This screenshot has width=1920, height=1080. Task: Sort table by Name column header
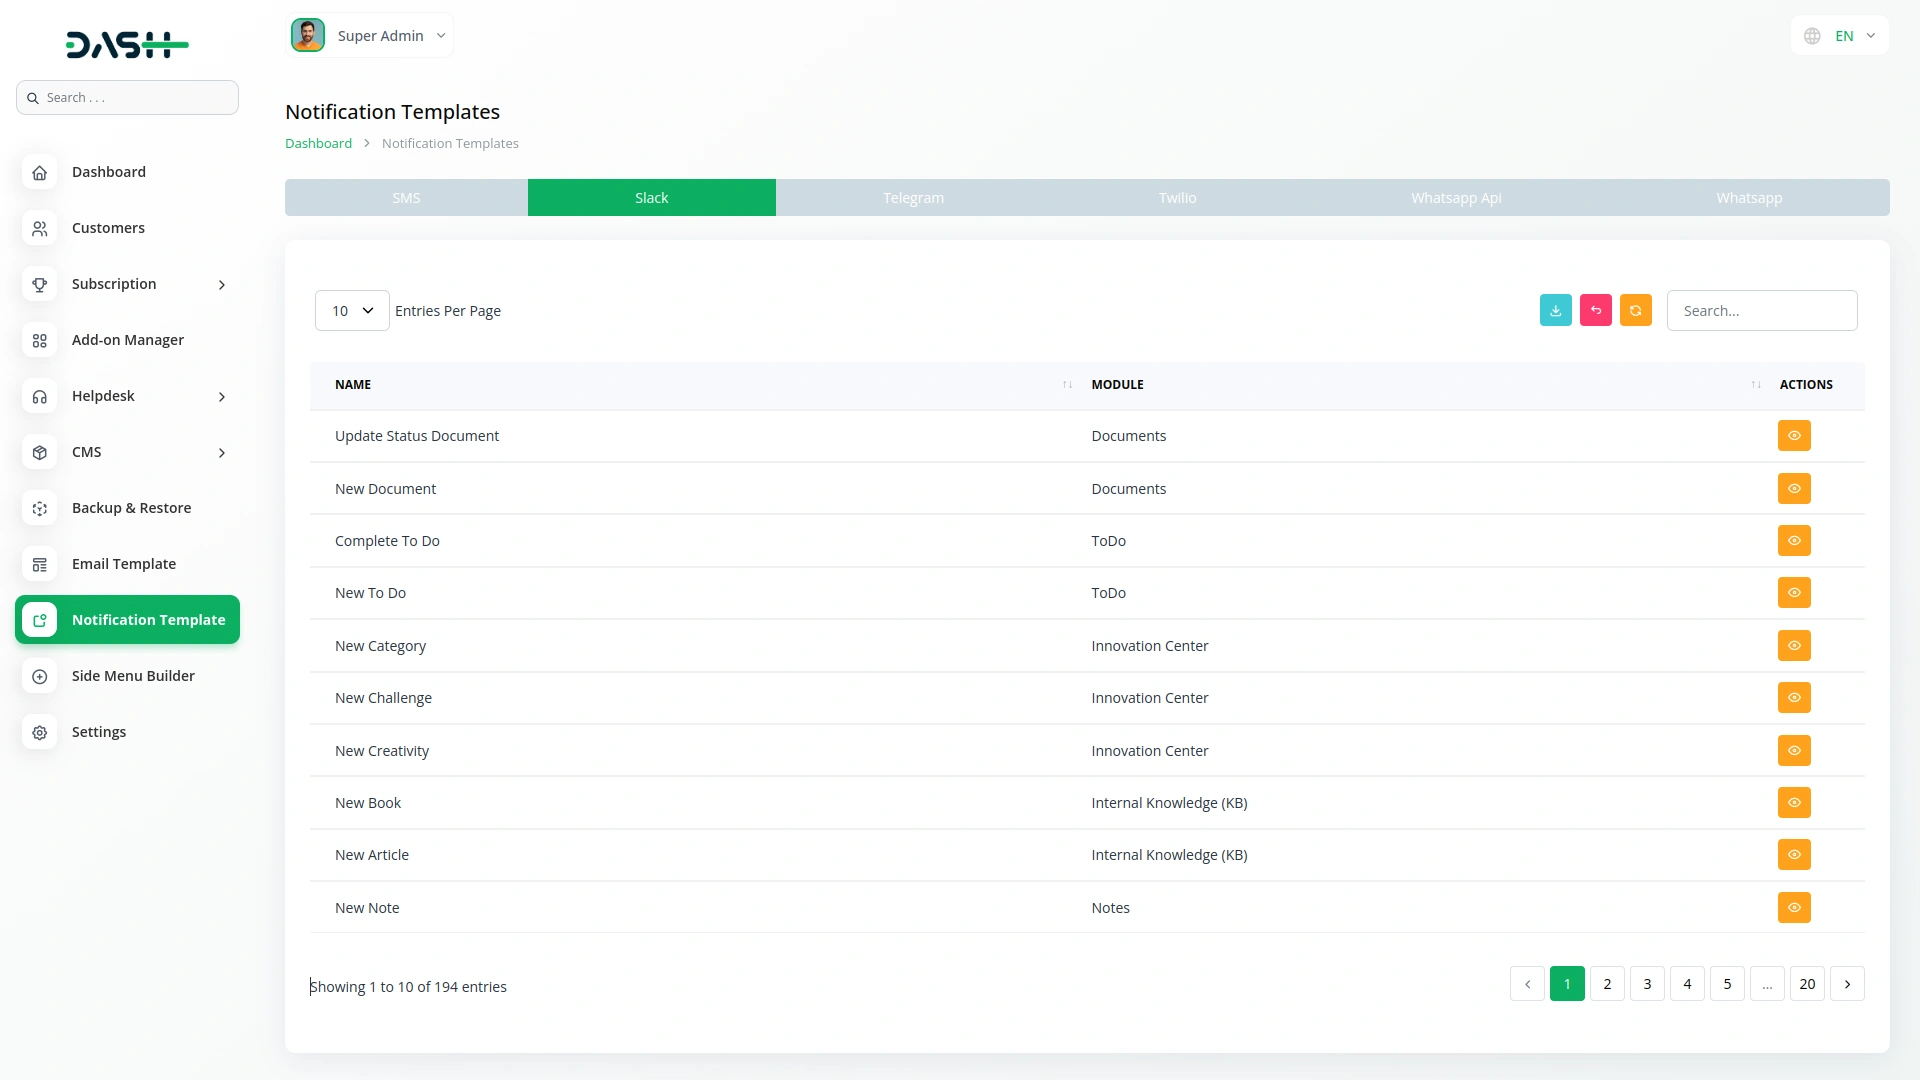click(x=353, y=385)
